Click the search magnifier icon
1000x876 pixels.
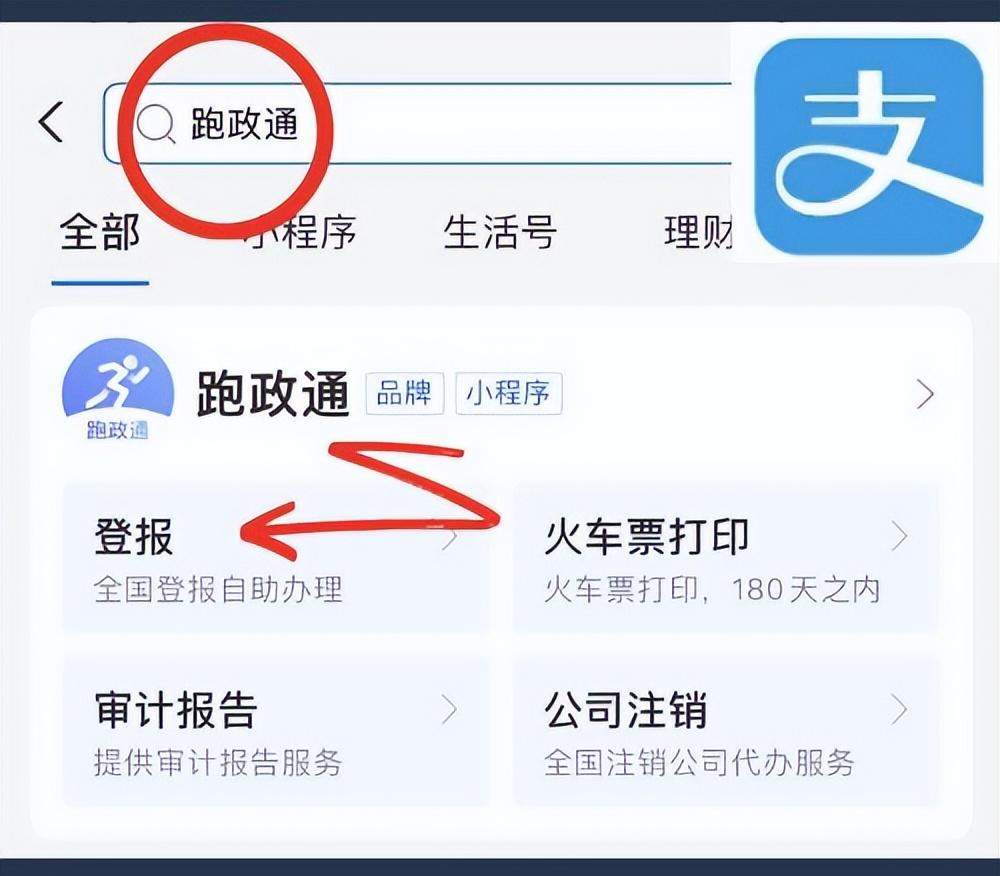point(155,123)
